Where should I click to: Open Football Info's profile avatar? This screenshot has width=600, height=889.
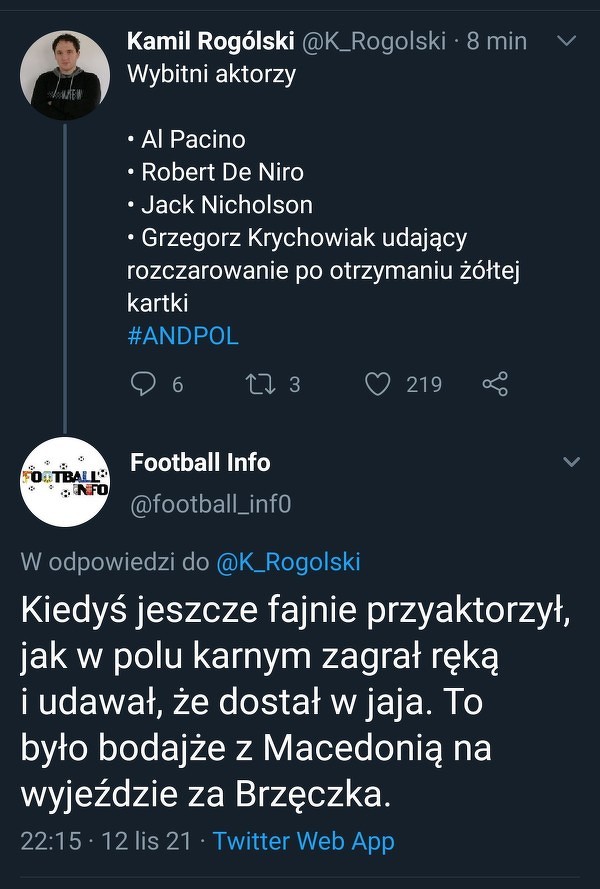point(65,483)
